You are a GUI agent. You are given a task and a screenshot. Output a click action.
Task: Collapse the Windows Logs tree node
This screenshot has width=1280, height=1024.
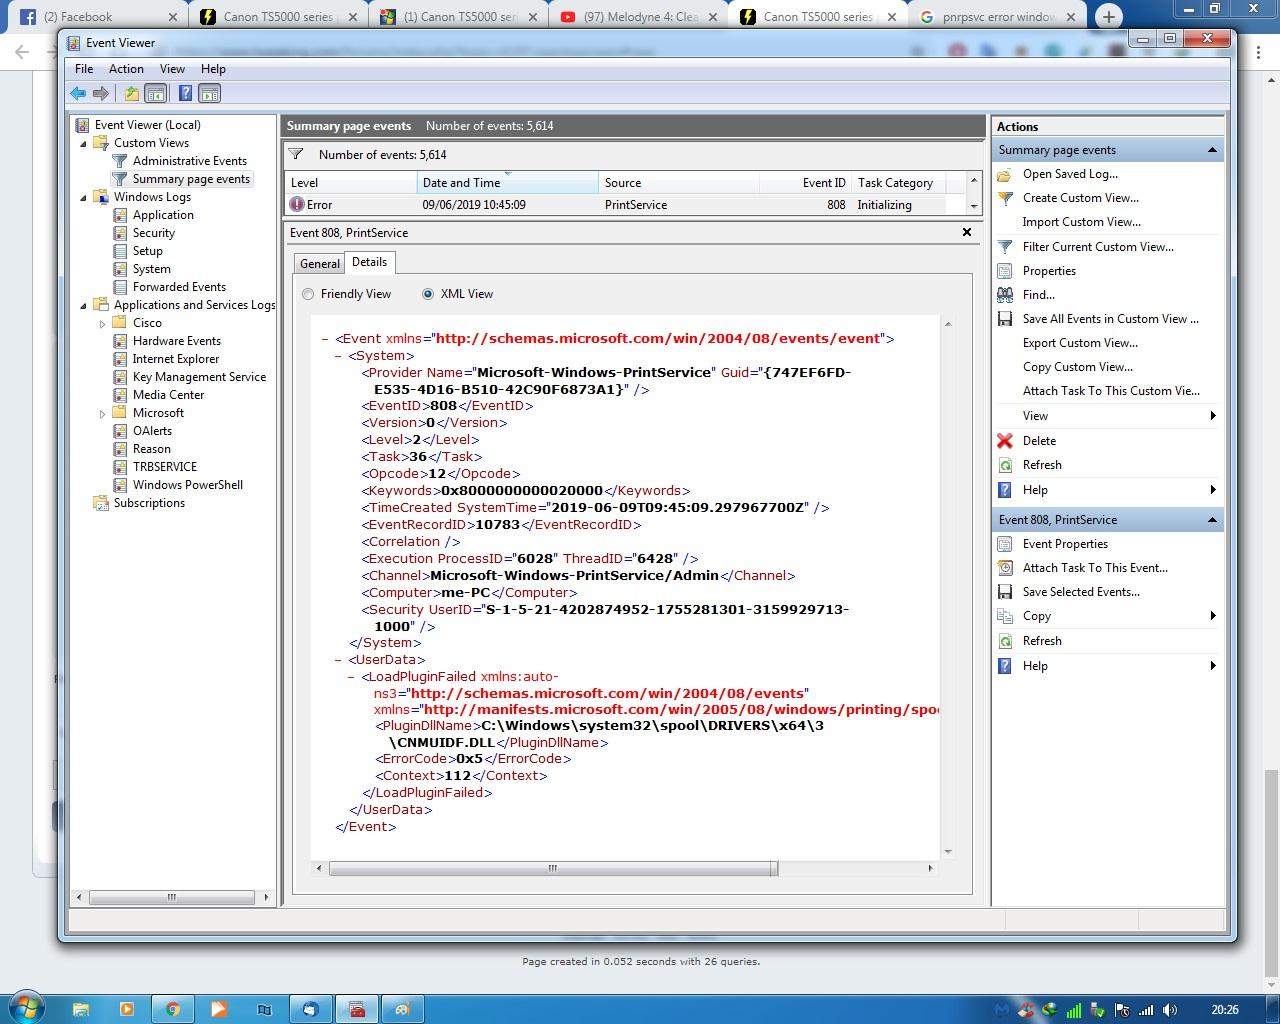coord(84,198)
